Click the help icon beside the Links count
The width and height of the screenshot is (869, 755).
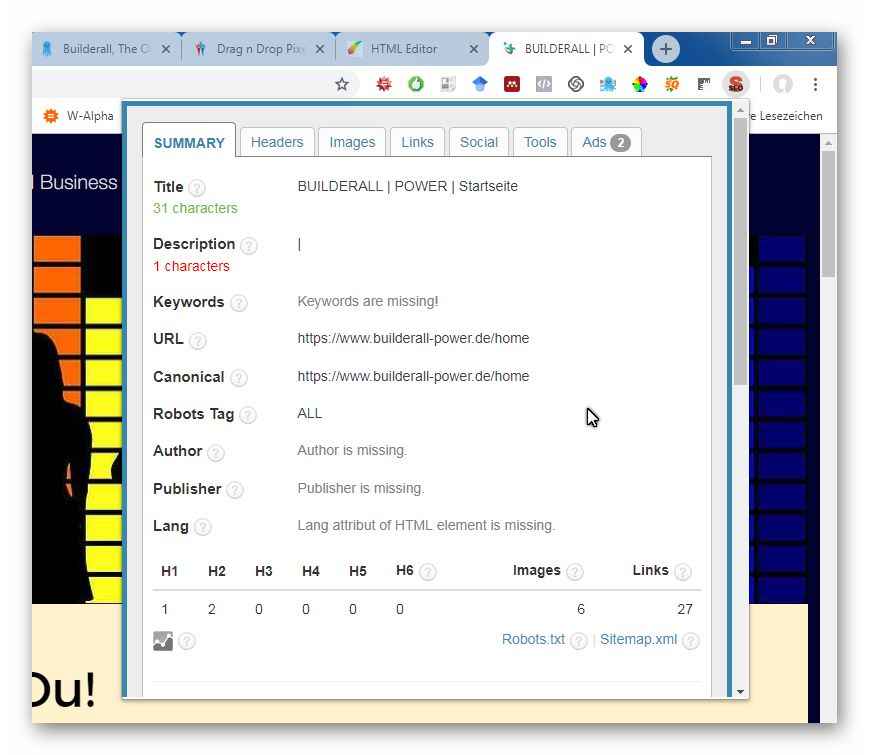(684, 572)
